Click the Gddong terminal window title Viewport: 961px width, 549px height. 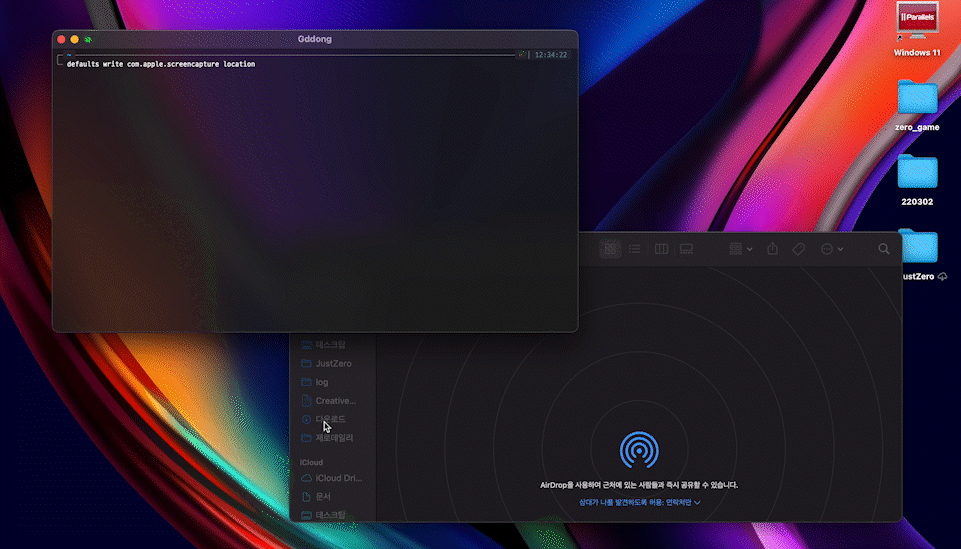click(x=314, y=39)
